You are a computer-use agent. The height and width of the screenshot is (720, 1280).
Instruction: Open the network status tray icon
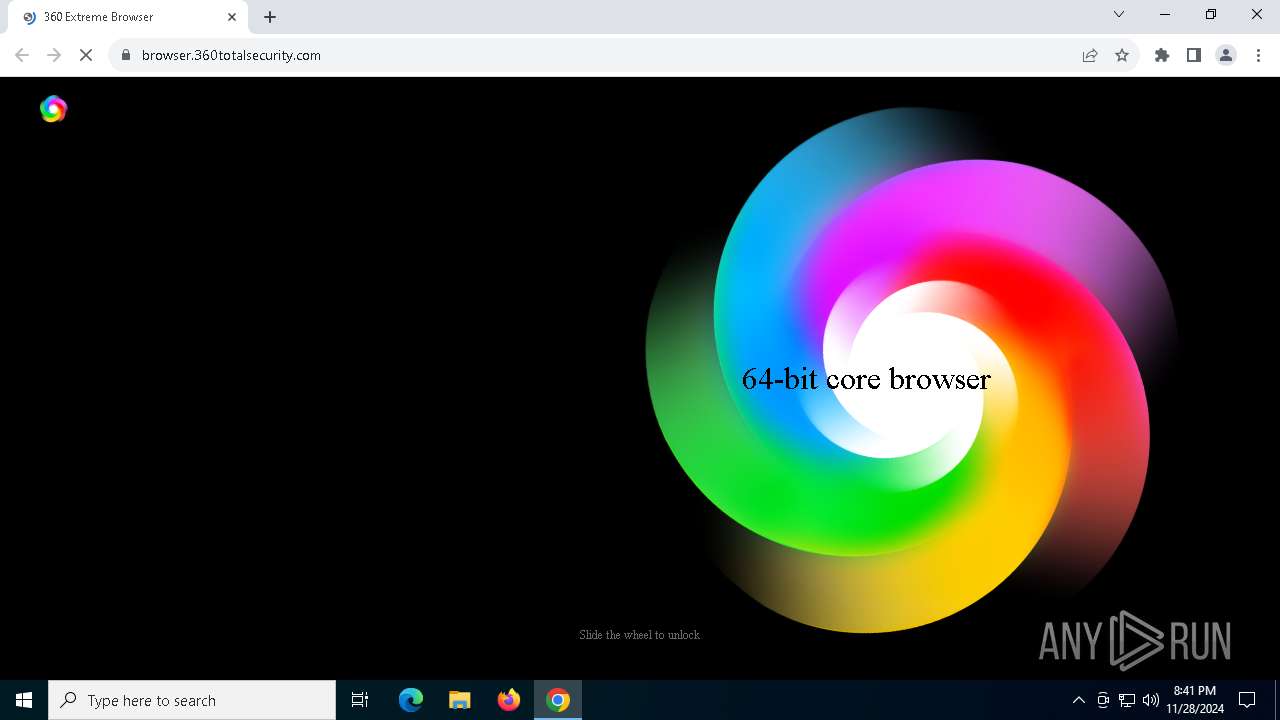coord(1127,700)
